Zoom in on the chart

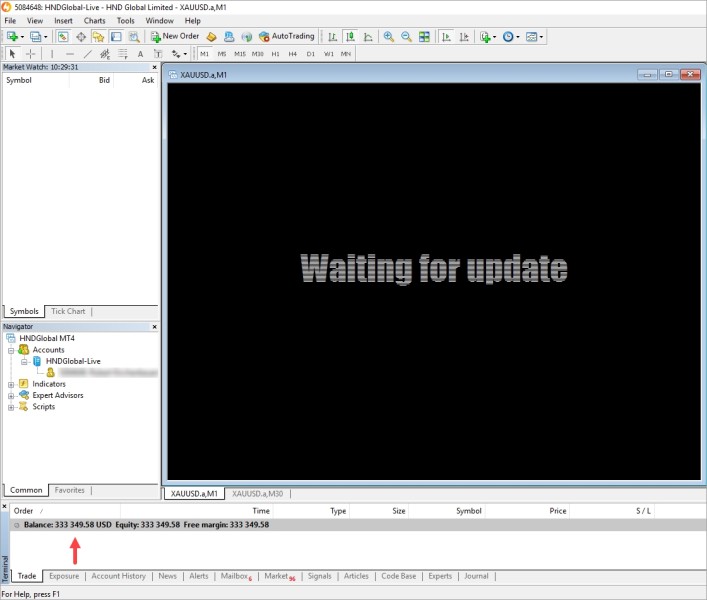click(389, 37)
